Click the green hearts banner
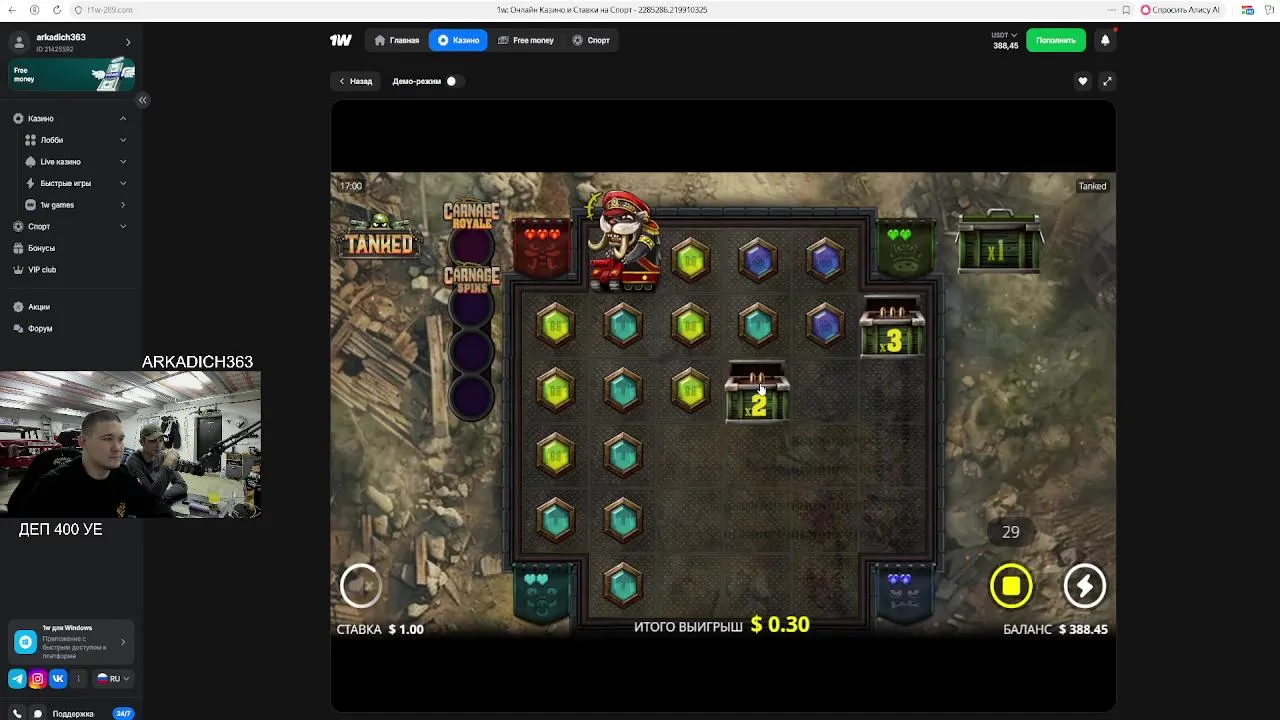1280x720 pixels. pos(903,247)
